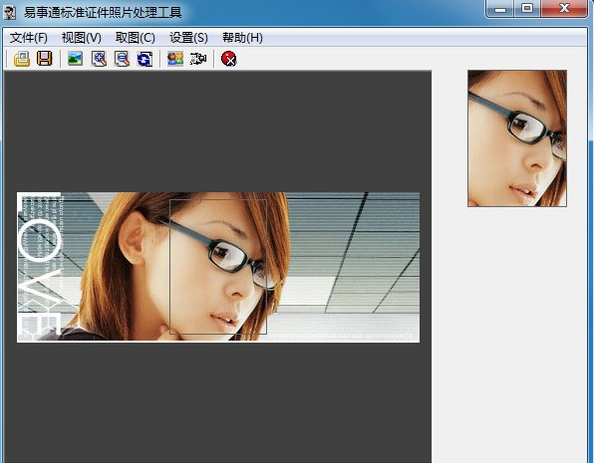
Task: Click the app icon in title bar
Action: (10, 12)
